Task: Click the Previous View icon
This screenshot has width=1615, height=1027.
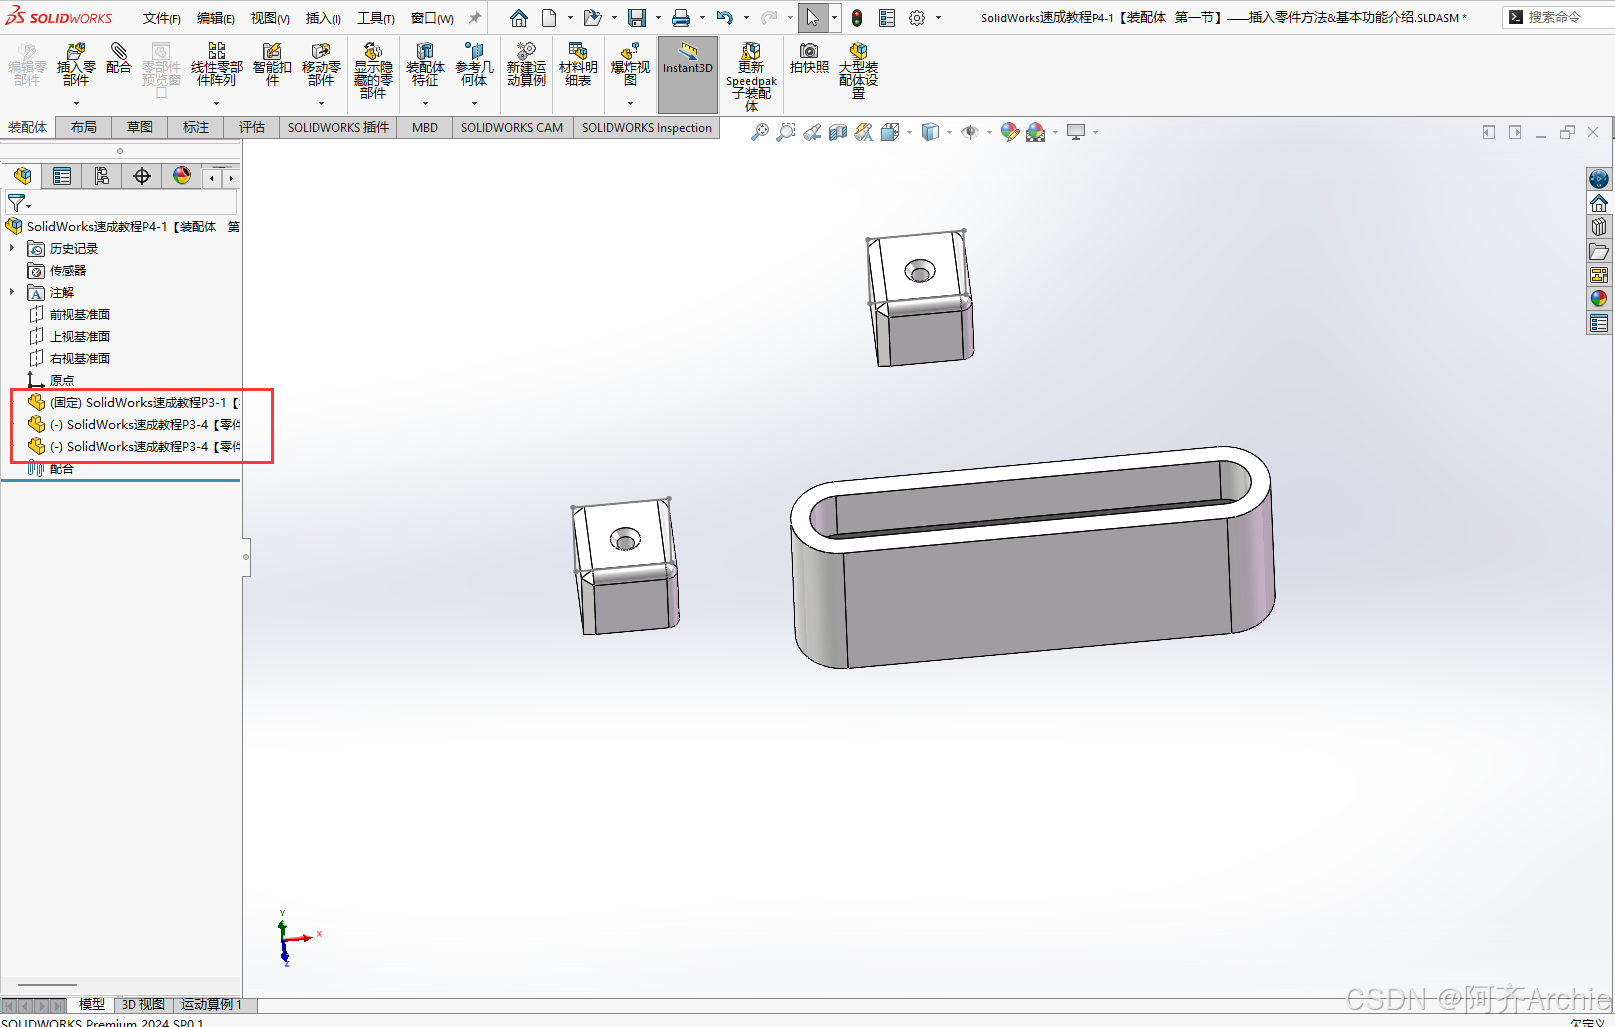Action: pyautogui.click(x=812, y=132)
